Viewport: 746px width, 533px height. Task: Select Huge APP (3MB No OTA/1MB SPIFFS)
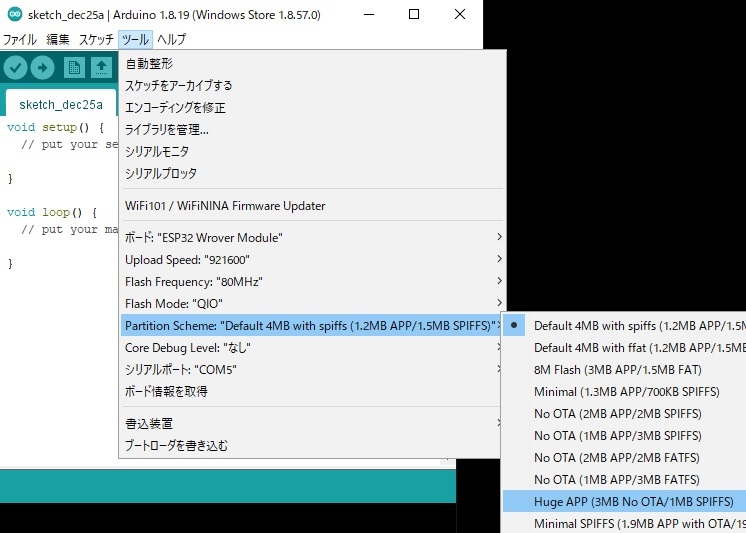(x=624, y=502)
